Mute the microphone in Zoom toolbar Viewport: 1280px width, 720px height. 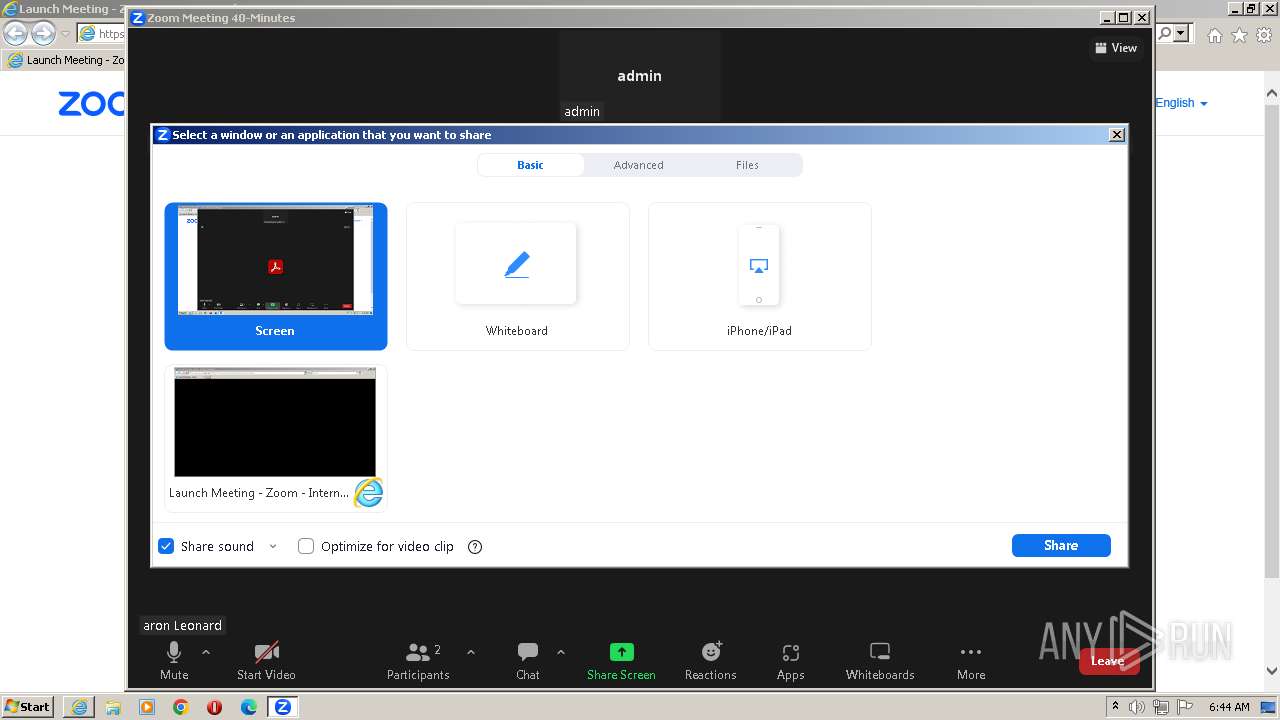pyautogui.click(x=174, y=661)
